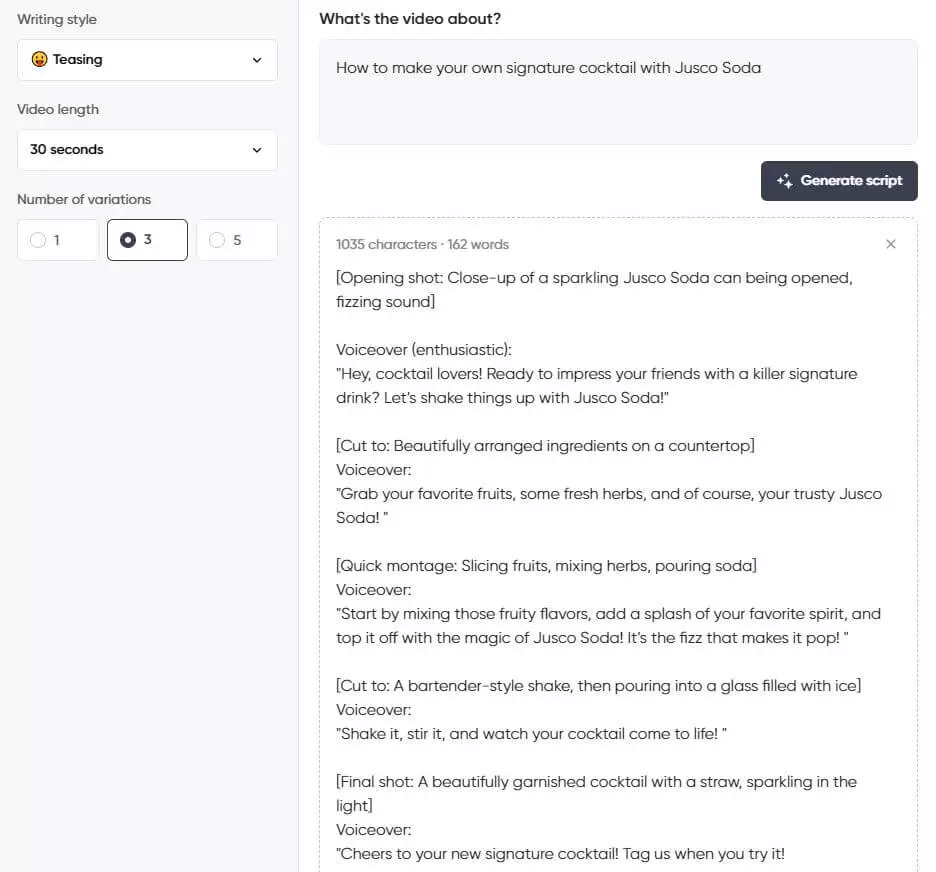The image size is (936, 872).
Task: Click the 'Cheers to your new signature cocktail!' line
Action: [x=561, y=853]
